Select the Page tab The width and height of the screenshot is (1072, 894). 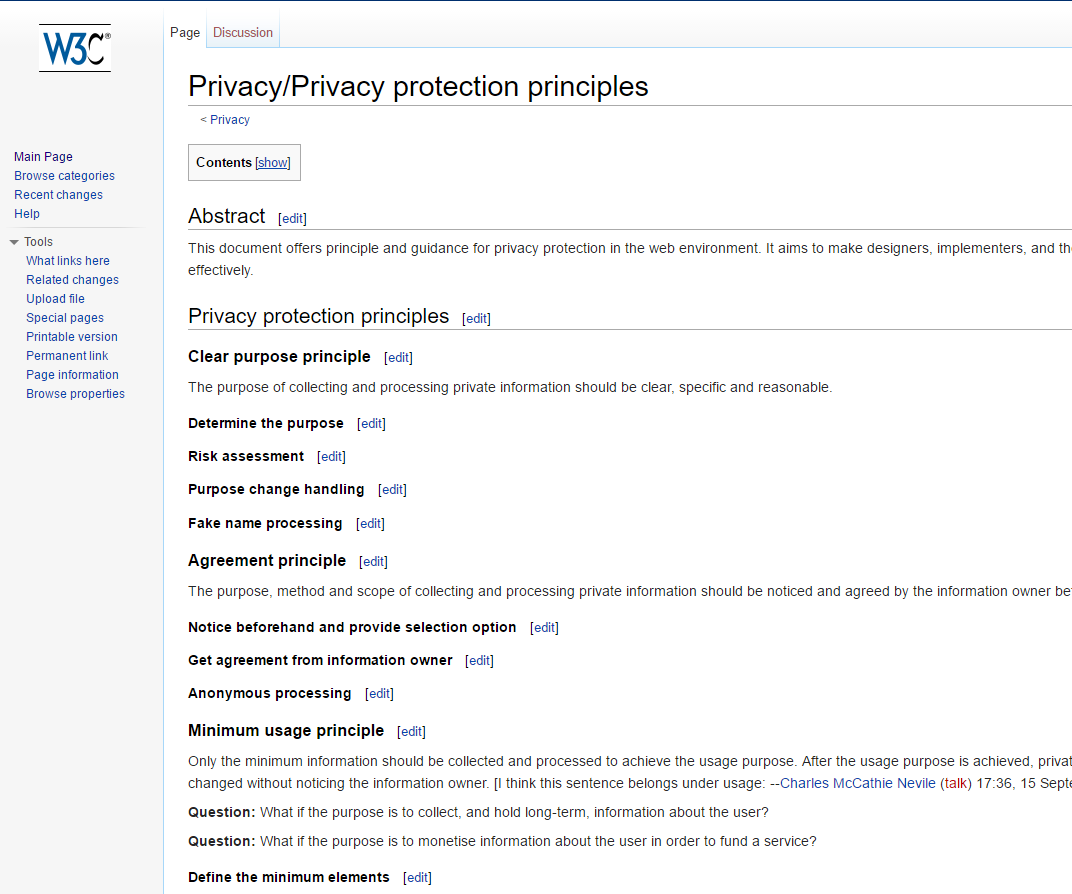tap(185, 33)
